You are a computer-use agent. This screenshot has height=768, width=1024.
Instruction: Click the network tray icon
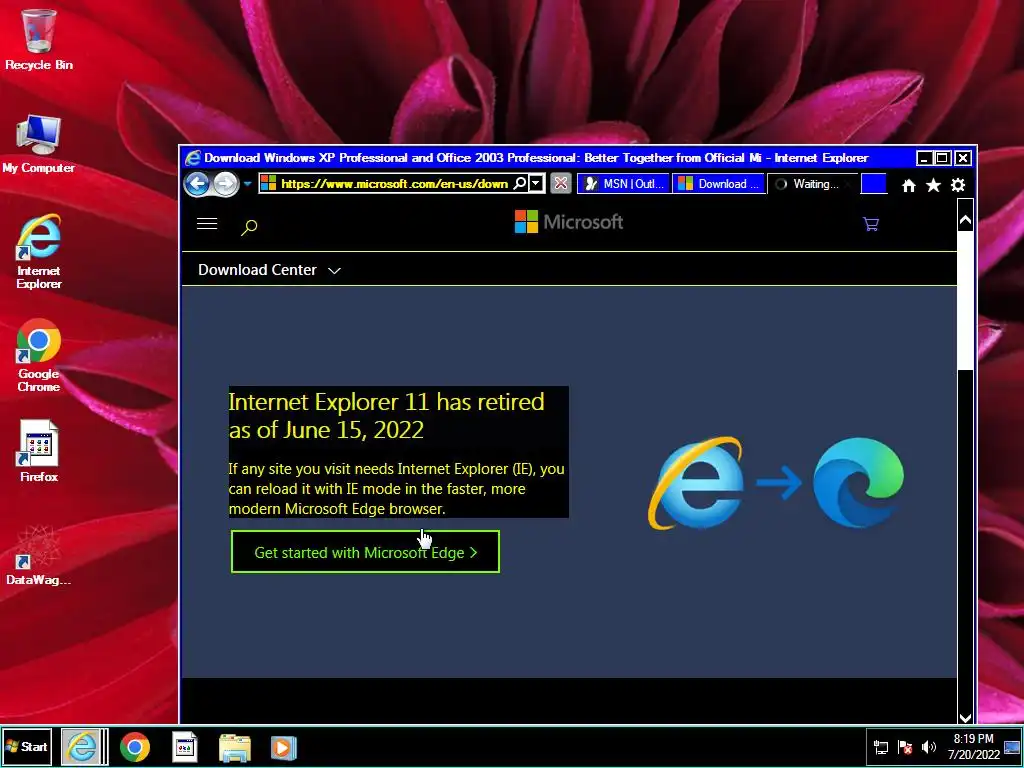tap(881, 747)
